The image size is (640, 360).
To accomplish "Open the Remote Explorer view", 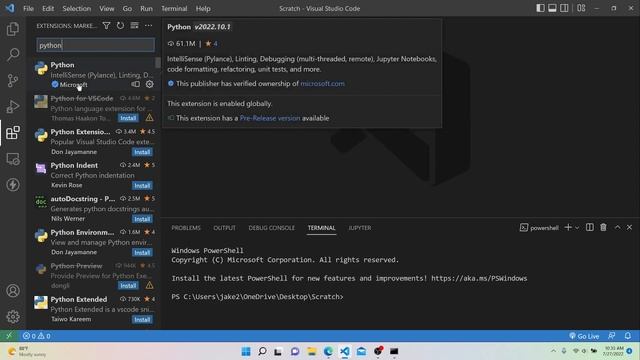I will (x=13, y=159).
